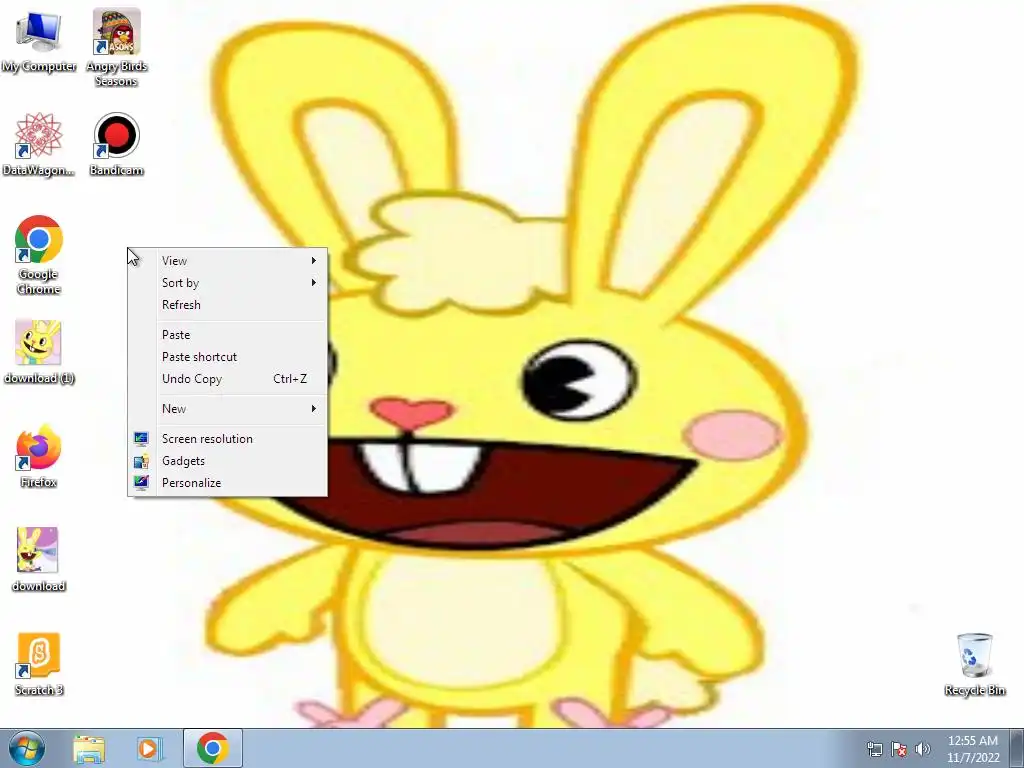Viewport: 1024px width, 768px height.
Task: Launch Windows Media Player from the taskbar
Action: pos(149,748)
